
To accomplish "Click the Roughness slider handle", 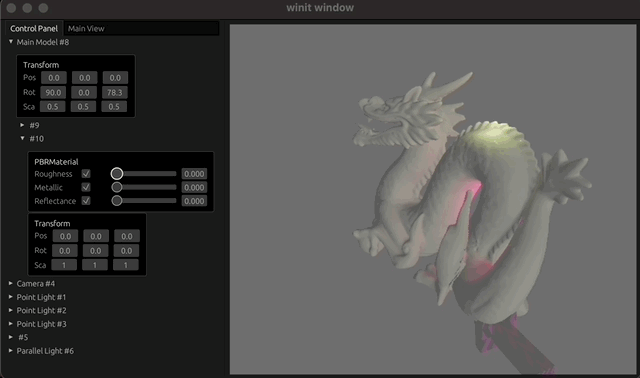I will coord(117,173).
